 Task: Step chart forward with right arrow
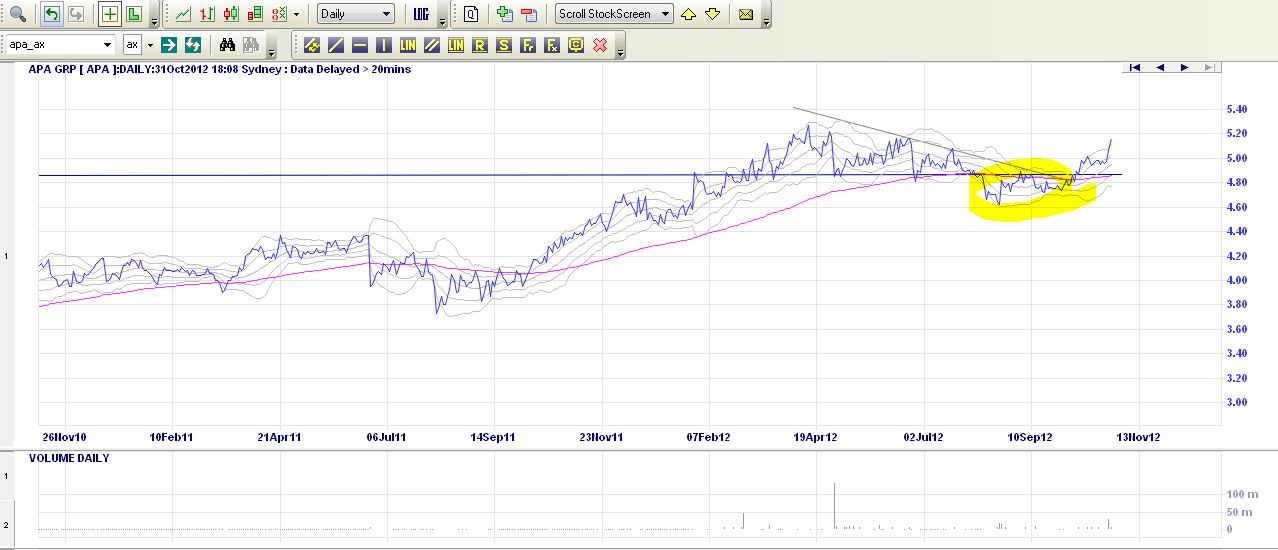(1185, 67)
